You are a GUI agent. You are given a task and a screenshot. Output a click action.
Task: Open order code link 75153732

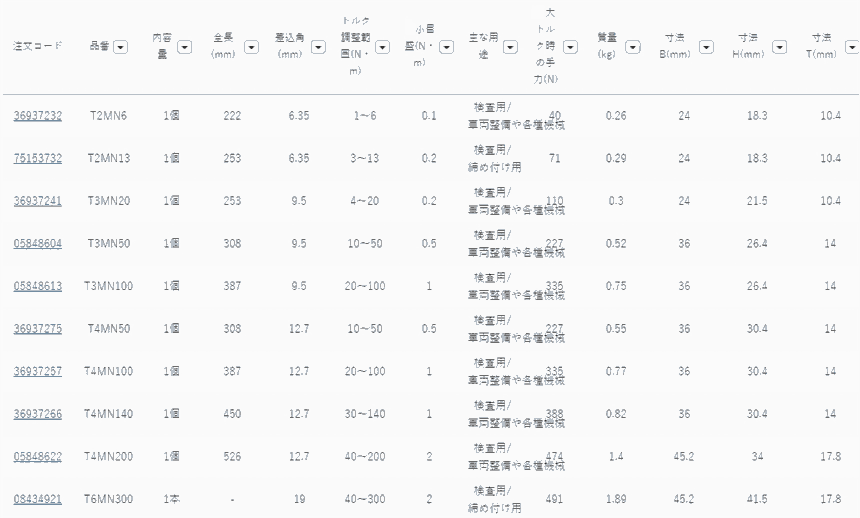38,158
